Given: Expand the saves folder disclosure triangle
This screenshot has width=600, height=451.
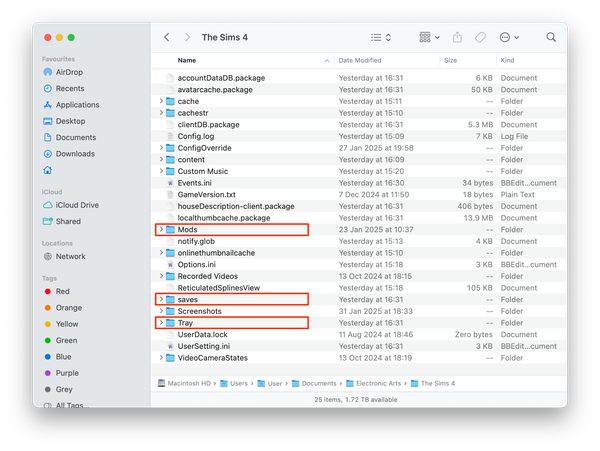Looking at the screenshot, I should pos(161,299).
